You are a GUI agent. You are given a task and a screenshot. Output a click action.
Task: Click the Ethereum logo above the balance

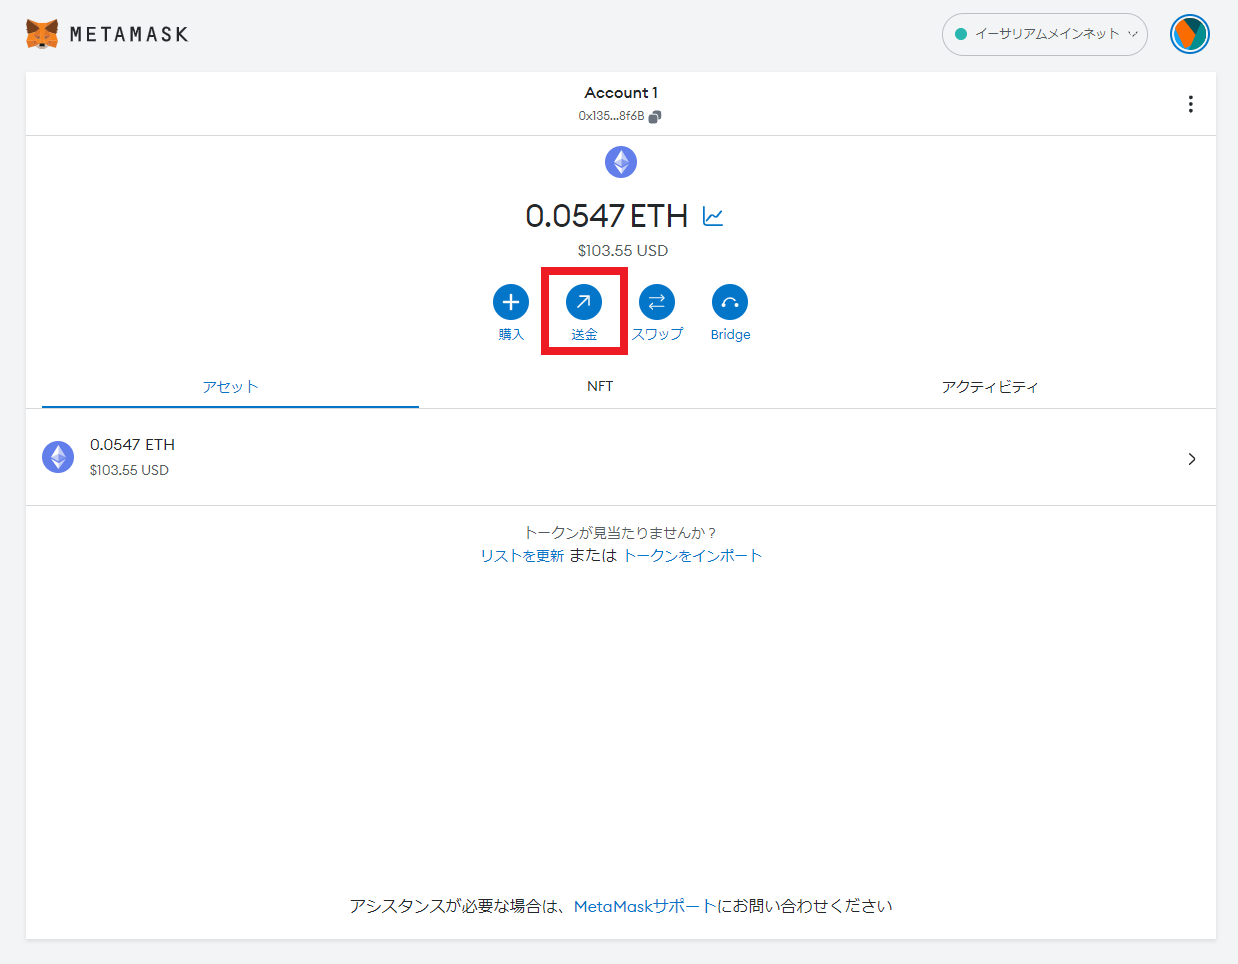coord(621,162)
